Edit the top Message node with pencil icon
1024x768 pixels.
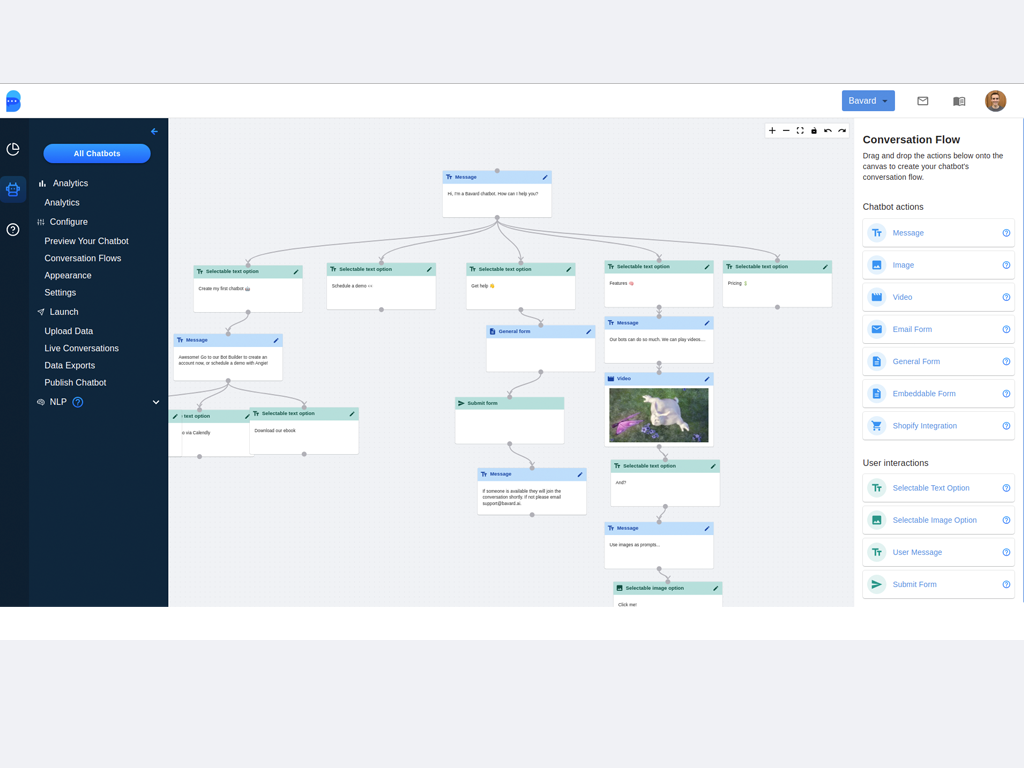pyautogui.click(x=545, y=177)
